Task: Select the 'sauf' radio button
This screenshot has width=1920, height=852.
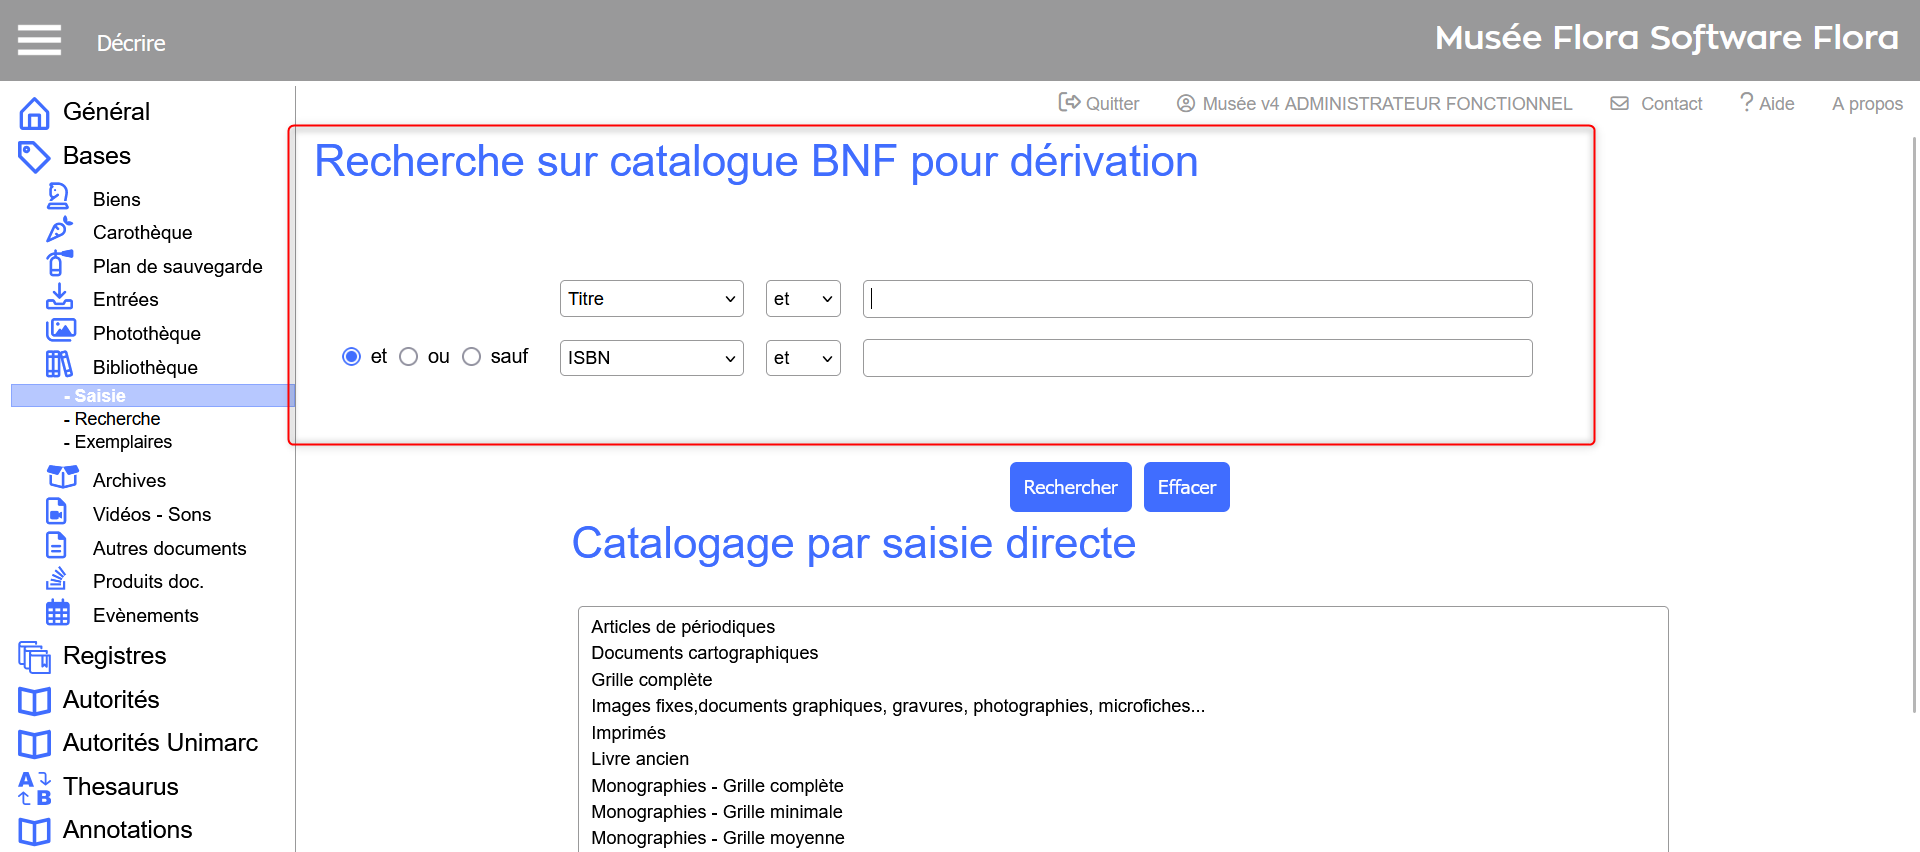Action: (x=472, y=357)
